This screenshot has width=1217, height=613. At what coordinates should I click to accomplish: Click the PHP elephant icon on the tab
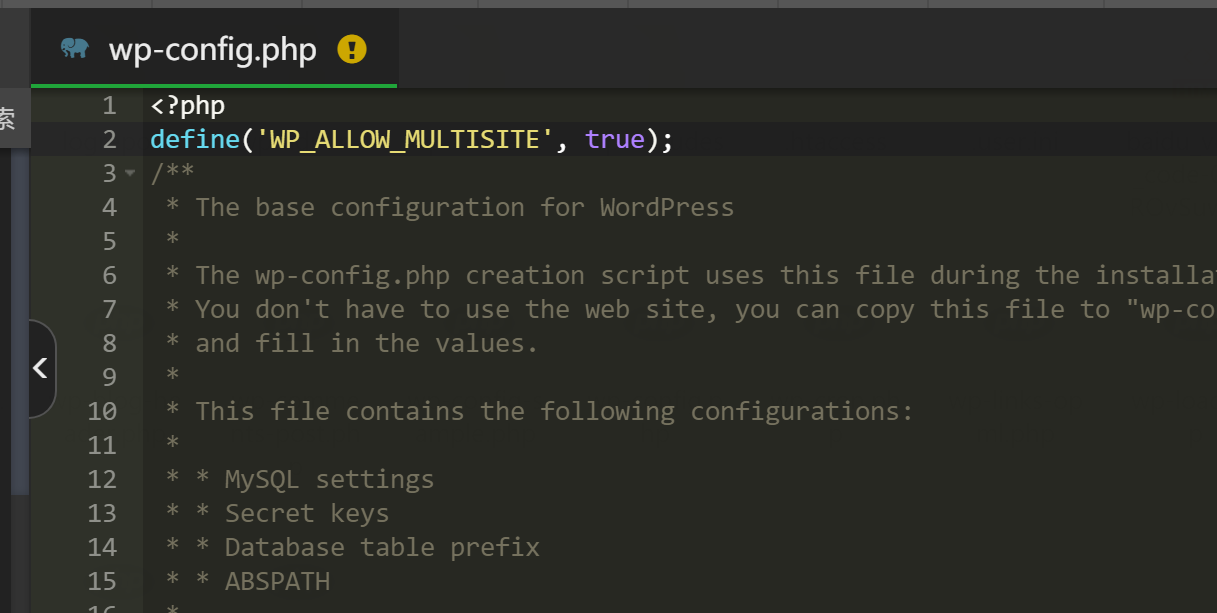pyautogui.click(x=74, y=49)
